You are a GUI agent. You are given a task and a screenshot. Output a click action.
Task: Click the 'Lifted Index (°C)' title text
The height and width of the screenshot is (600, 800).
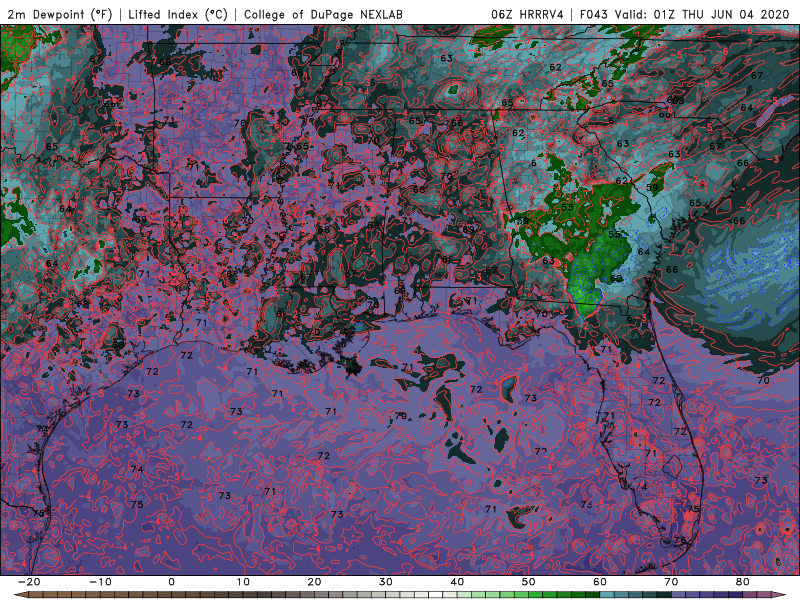click(178, 14)
